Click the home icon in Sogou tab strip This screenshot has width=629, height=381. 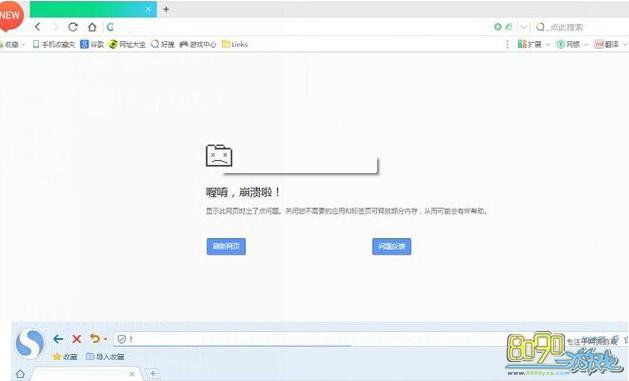20,374
